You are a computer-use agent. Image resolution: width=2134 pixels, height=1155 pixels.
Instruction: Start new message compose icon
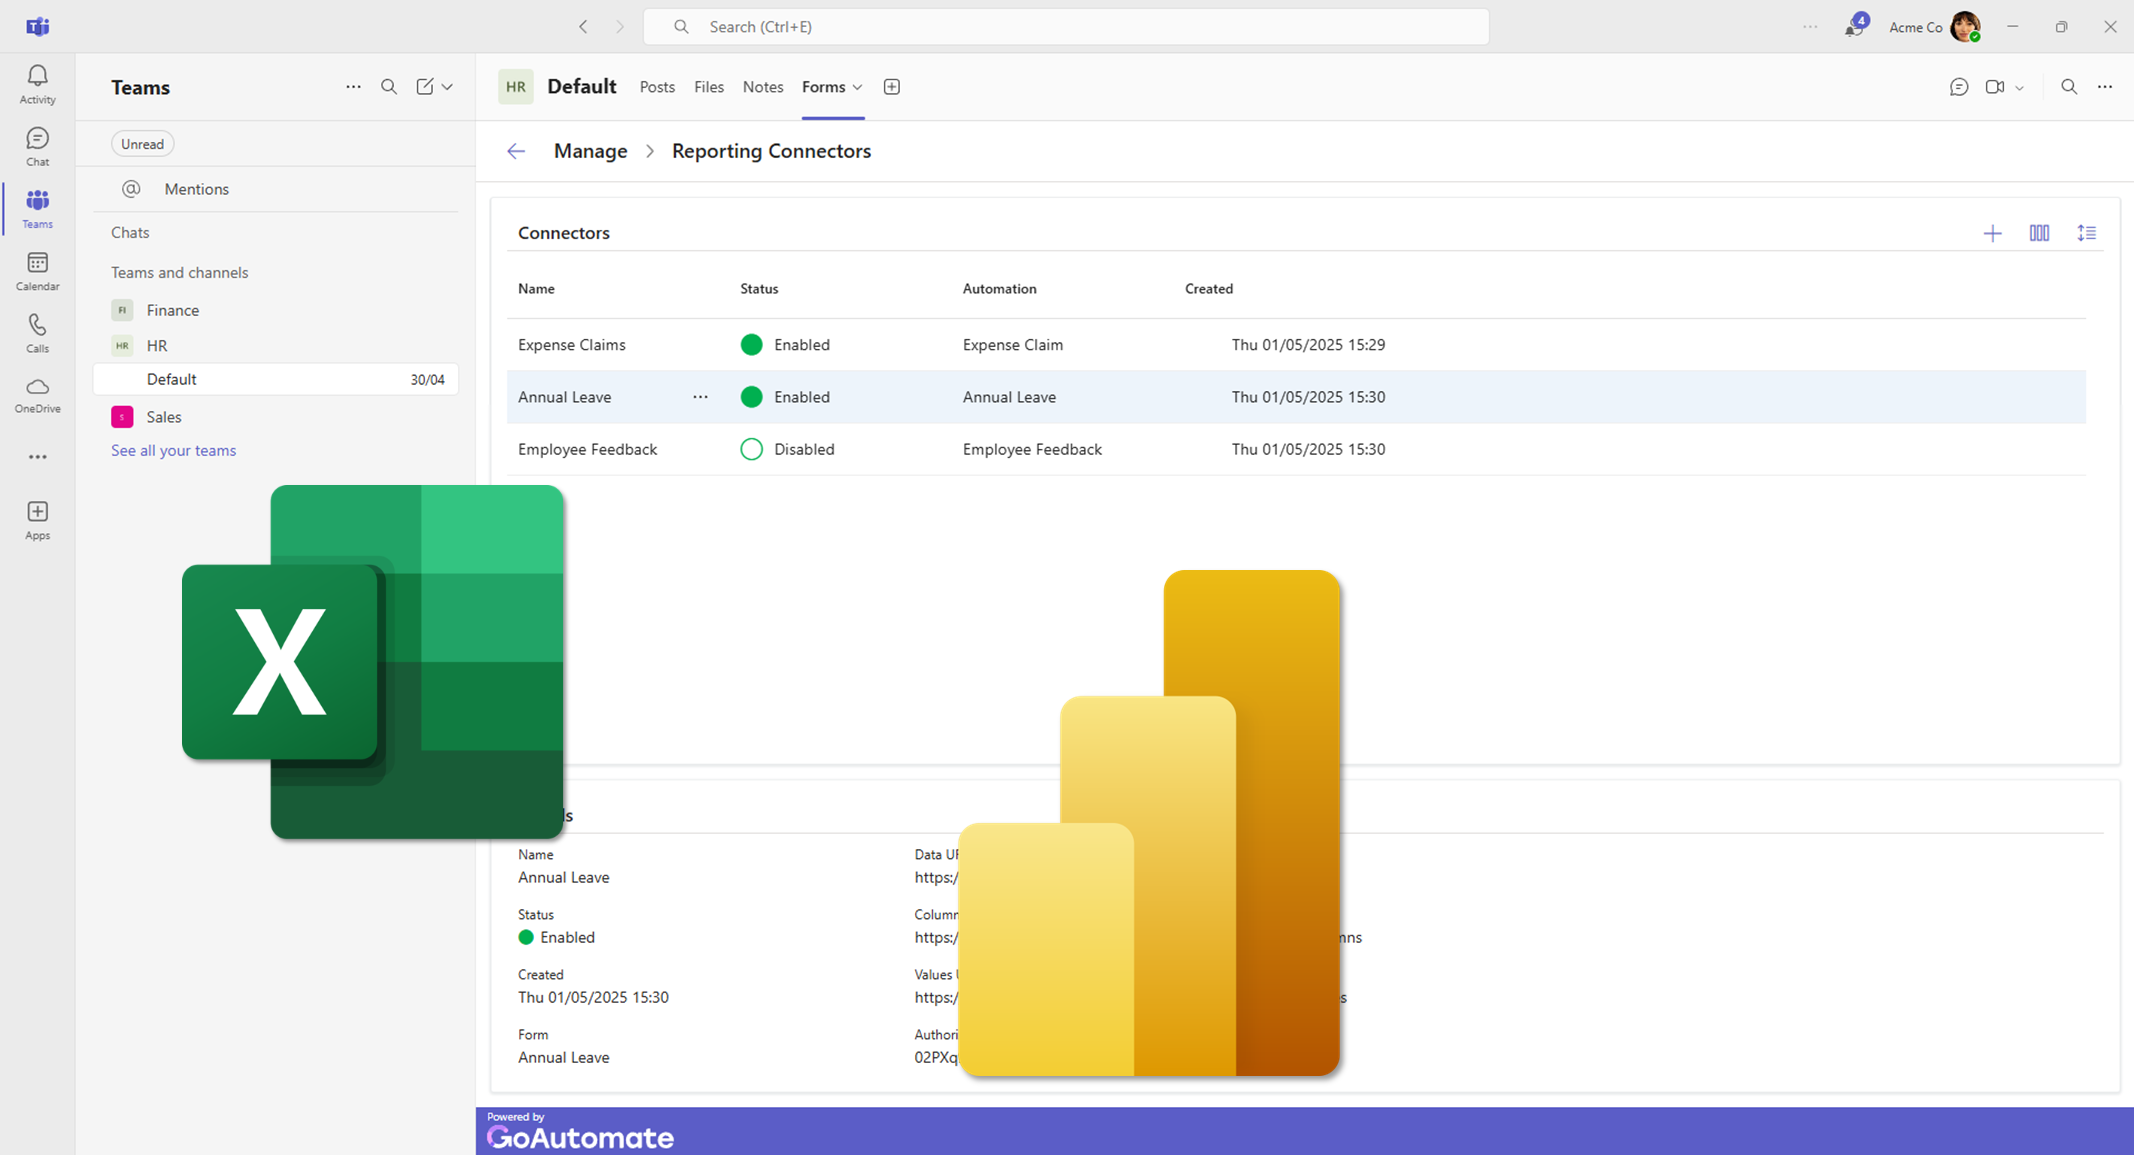click(x=425, y=87)
